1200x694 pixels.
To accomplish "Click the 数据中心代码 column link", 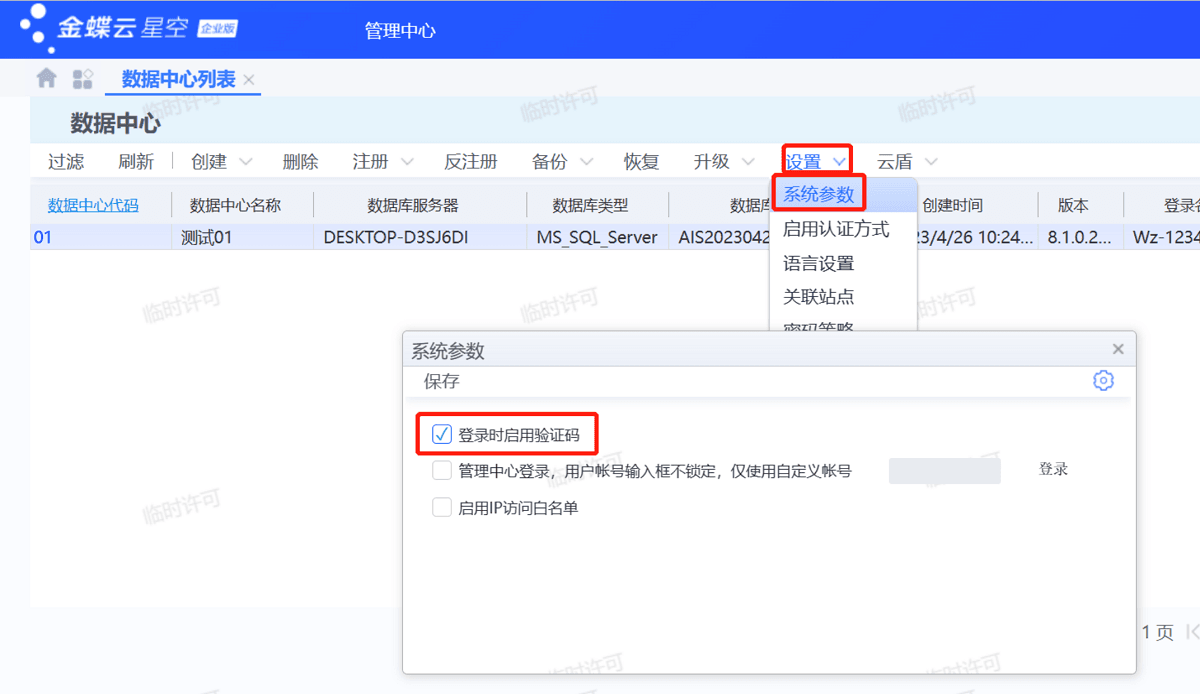I will pos(93,205).
